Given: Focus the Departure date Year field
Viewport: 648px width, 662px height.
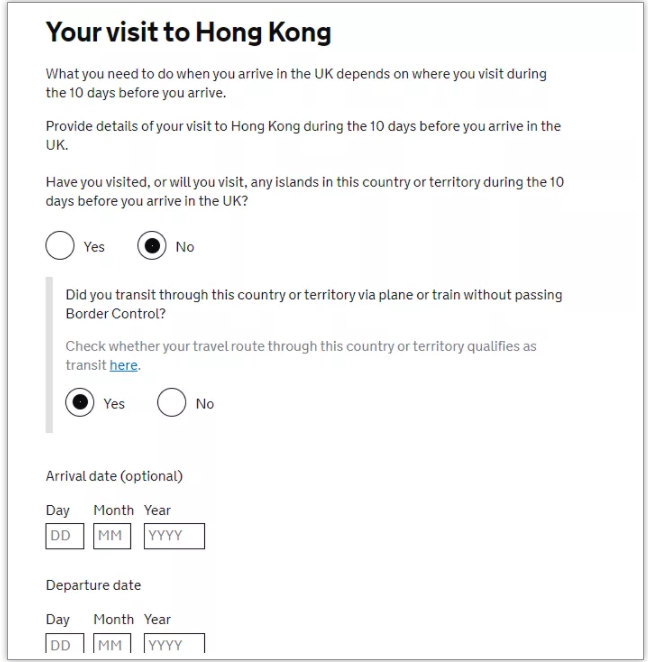Looking at the screenshot, I should click(174, 643).
